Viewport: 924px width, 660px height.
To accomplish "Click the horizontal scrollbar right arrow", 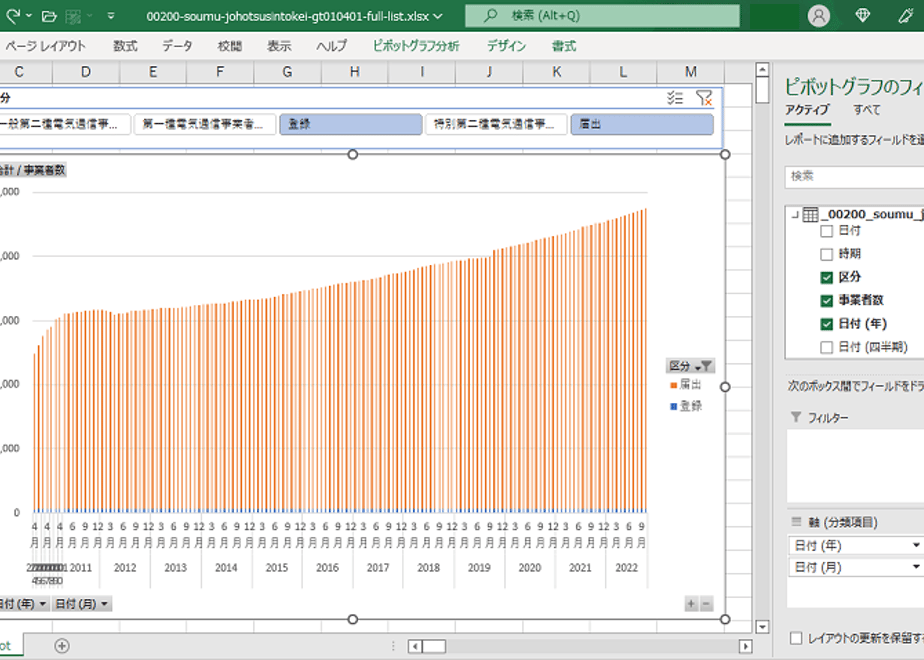I will tap(745, 646).
